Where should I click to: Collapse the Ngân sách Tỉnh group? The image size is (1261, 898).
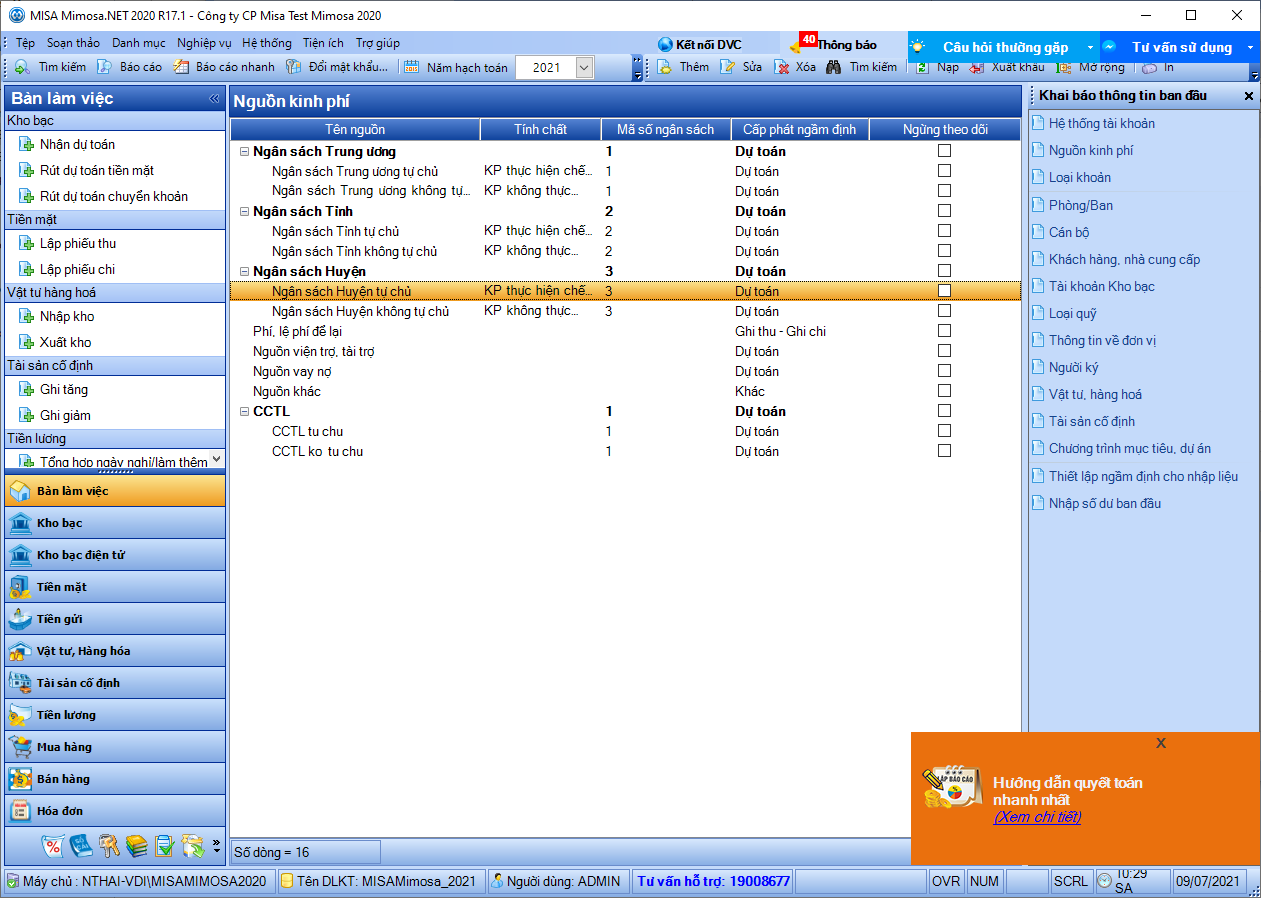pyautogui.click(x=245, y=212)
